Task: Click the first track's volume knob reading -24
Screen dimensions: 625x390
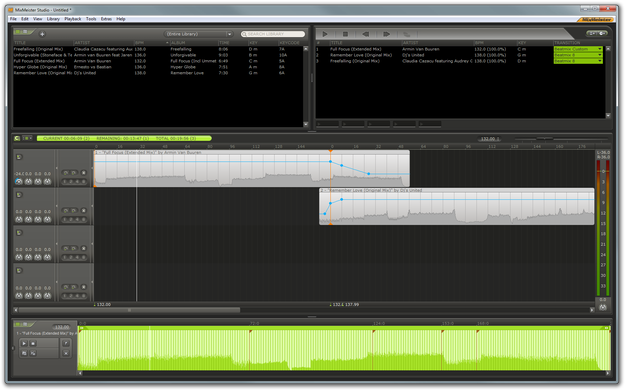Action: [19, 182]
